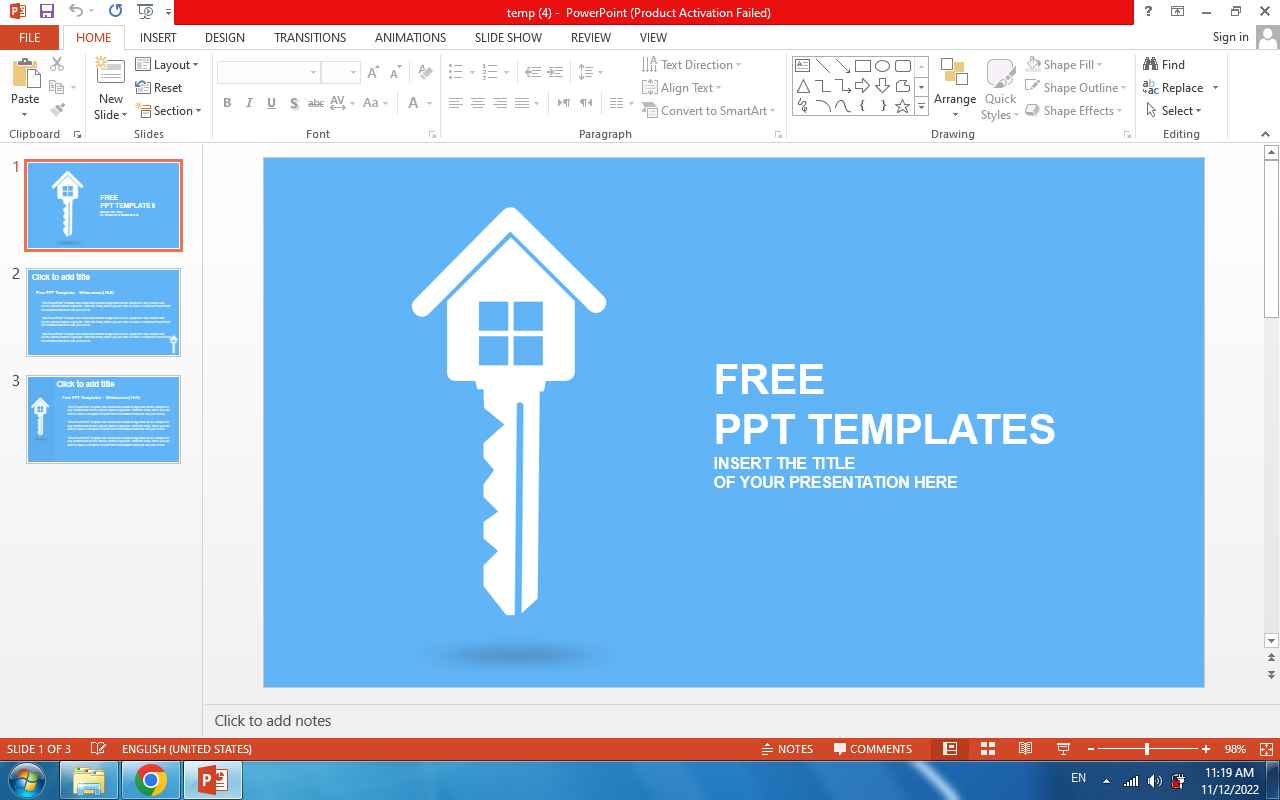Click the Paste clipboard icon
The width and height of the screenshot is (1280, 800).
point(25,74)
